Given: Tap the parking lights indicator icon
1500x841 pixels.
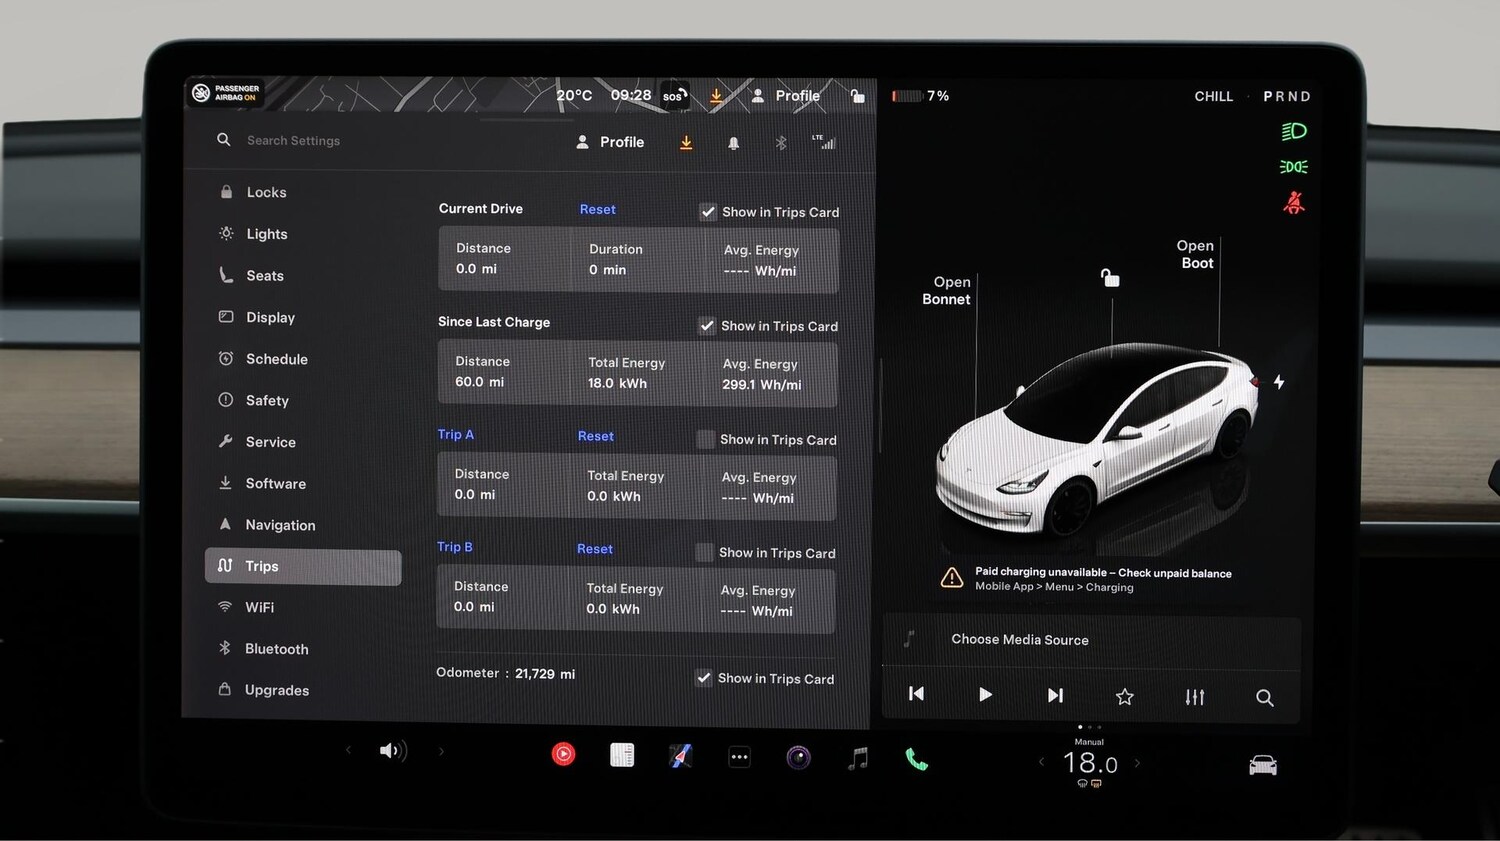Looking at the screenshot, I should coord(1294,167).
